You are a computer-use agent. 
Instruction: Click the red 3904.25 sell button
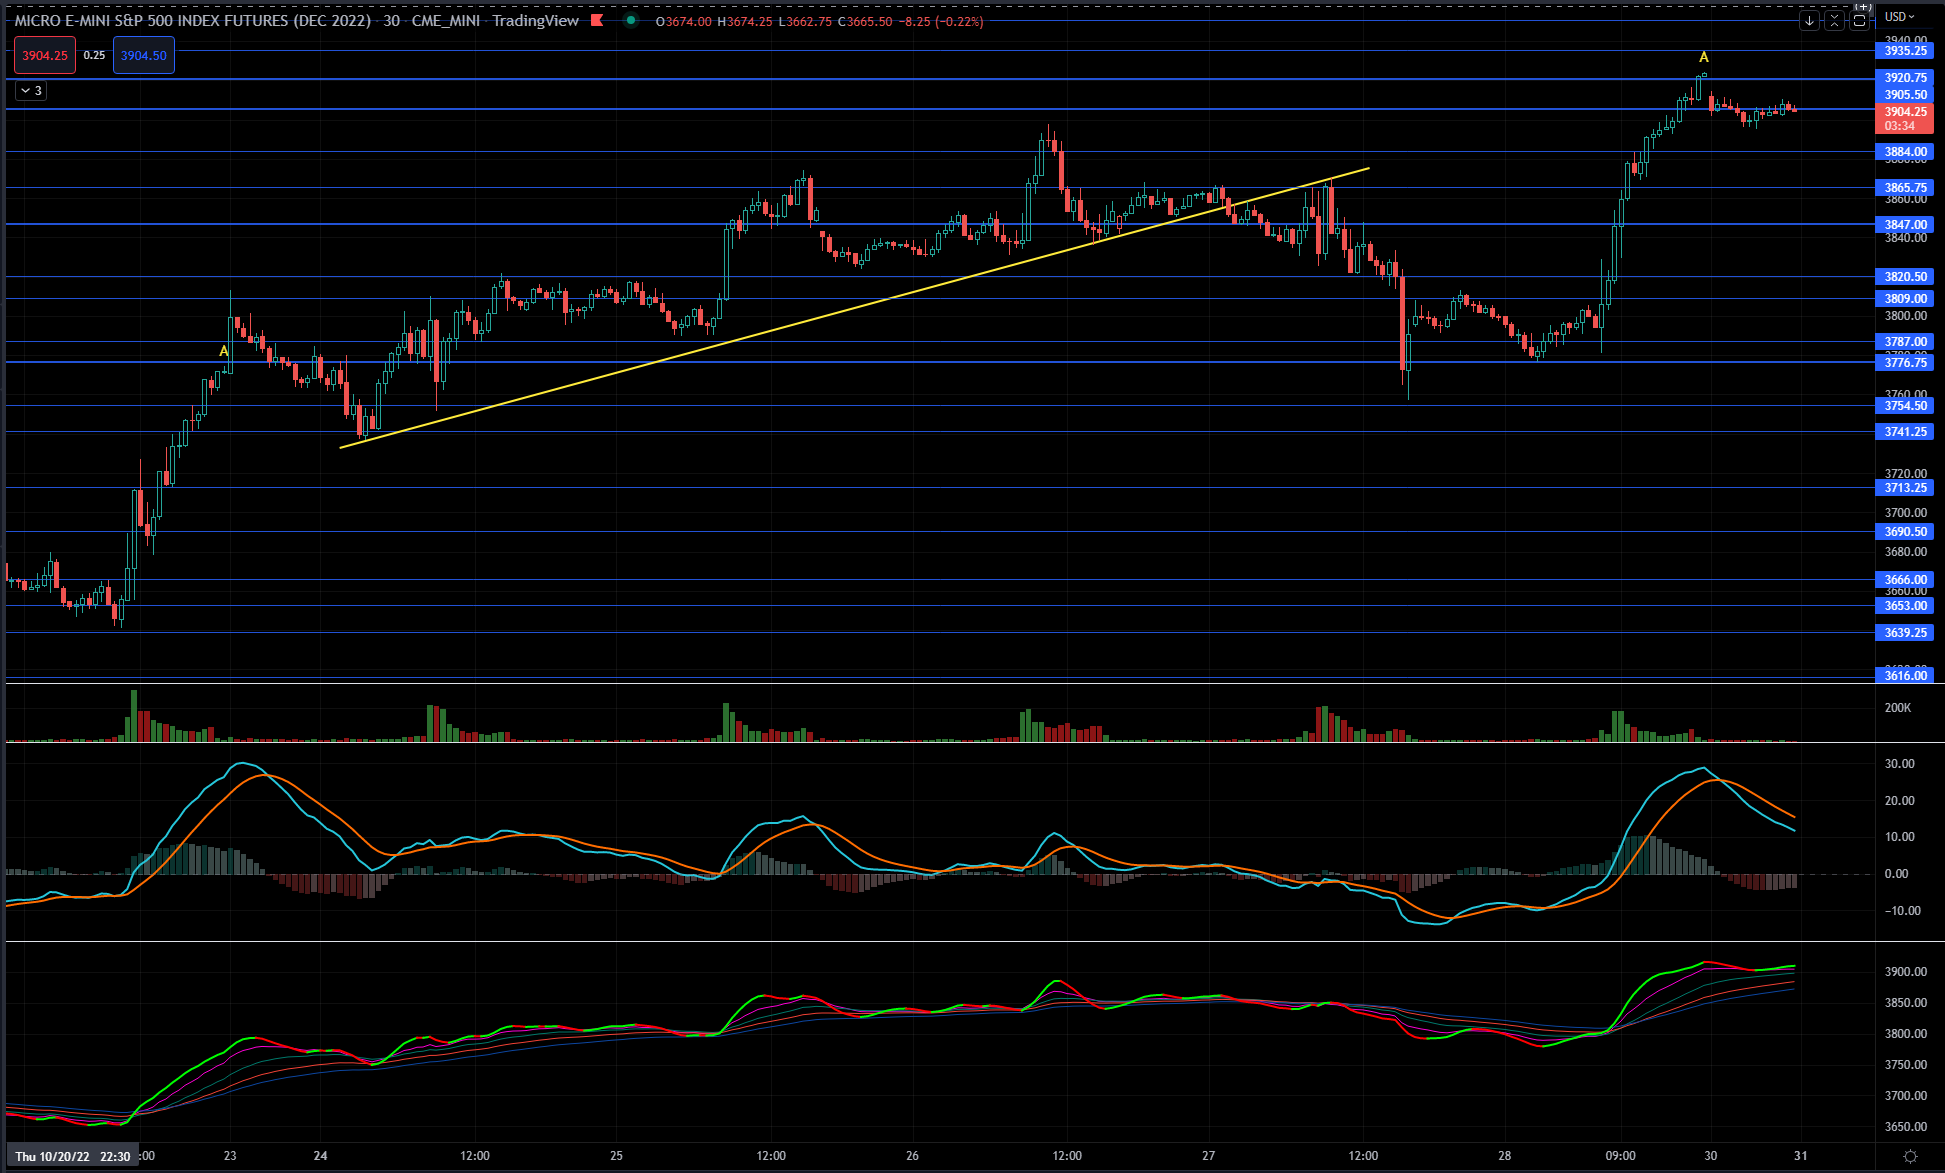[x=45, y=55]
